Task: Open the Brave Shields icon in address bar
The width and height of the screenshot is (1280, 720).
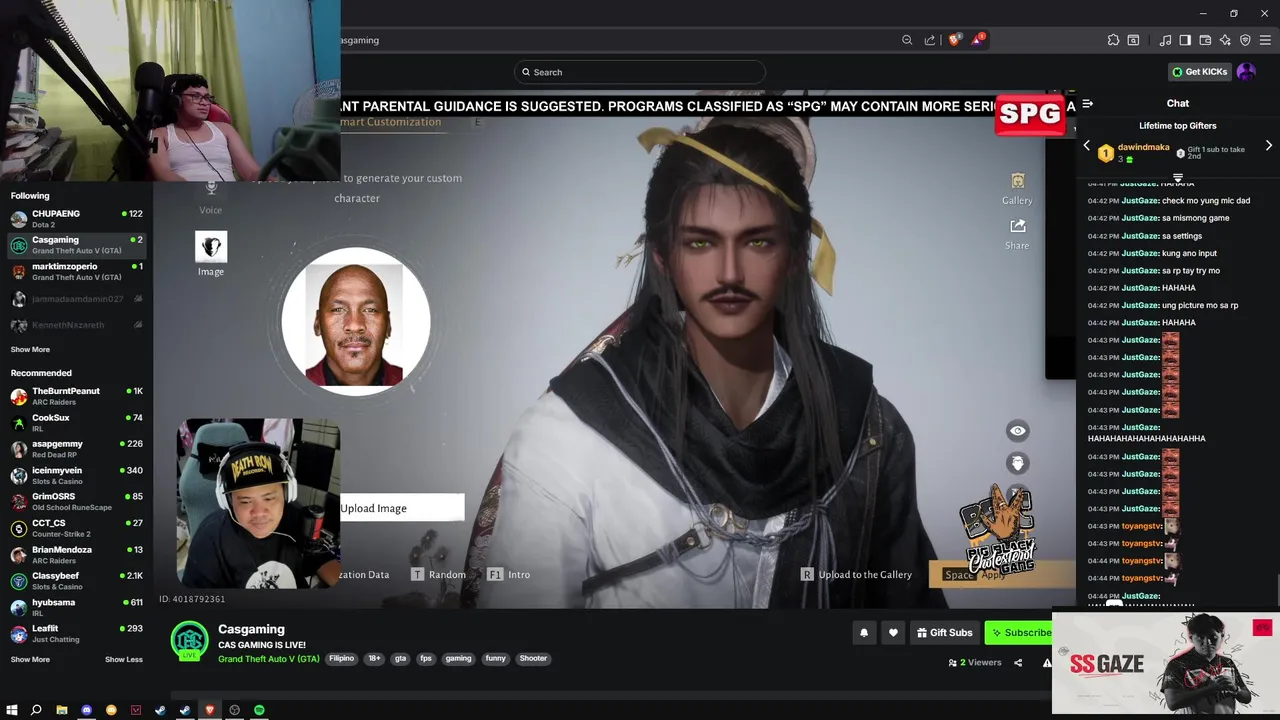Action: point(954,40)
